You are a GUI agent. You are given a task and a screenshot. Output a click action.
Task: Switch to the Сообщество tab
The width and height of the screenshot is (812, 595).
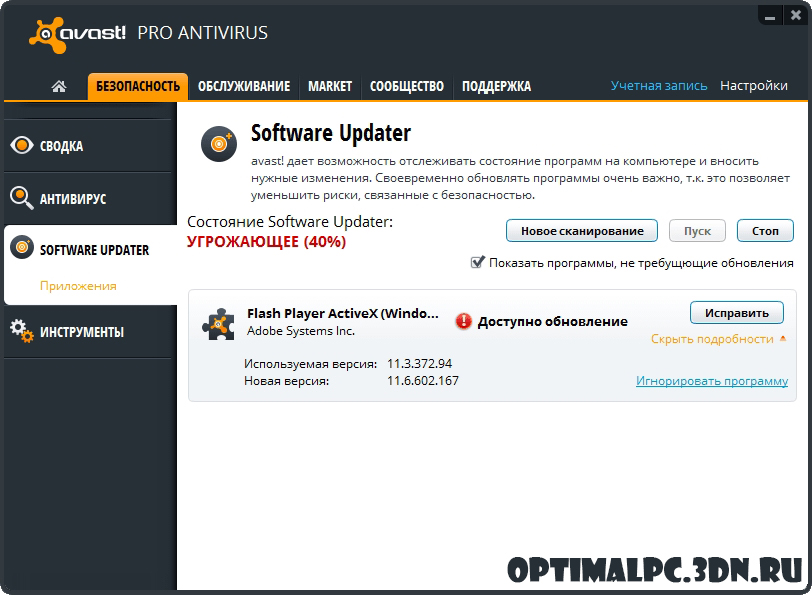pos(407,86)
